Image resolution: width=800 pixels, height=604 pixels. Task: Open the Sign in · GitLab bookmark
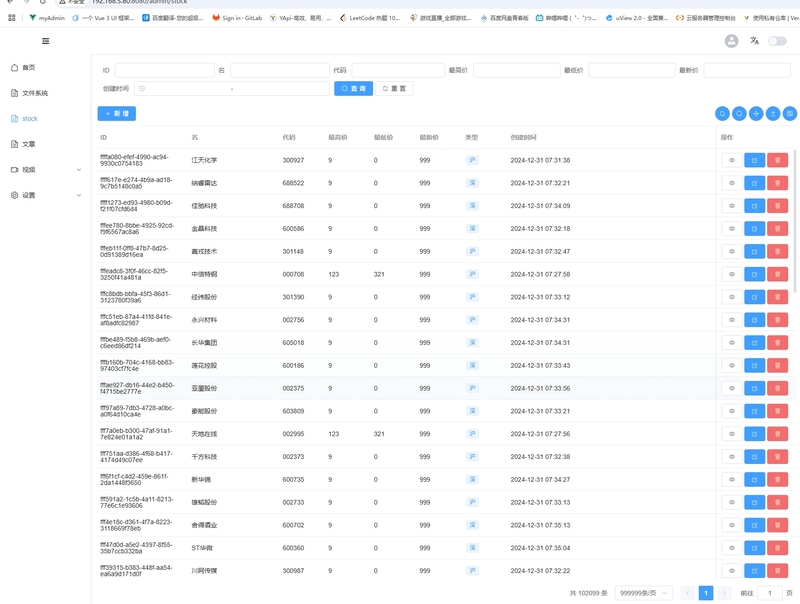tap(237, 18)
